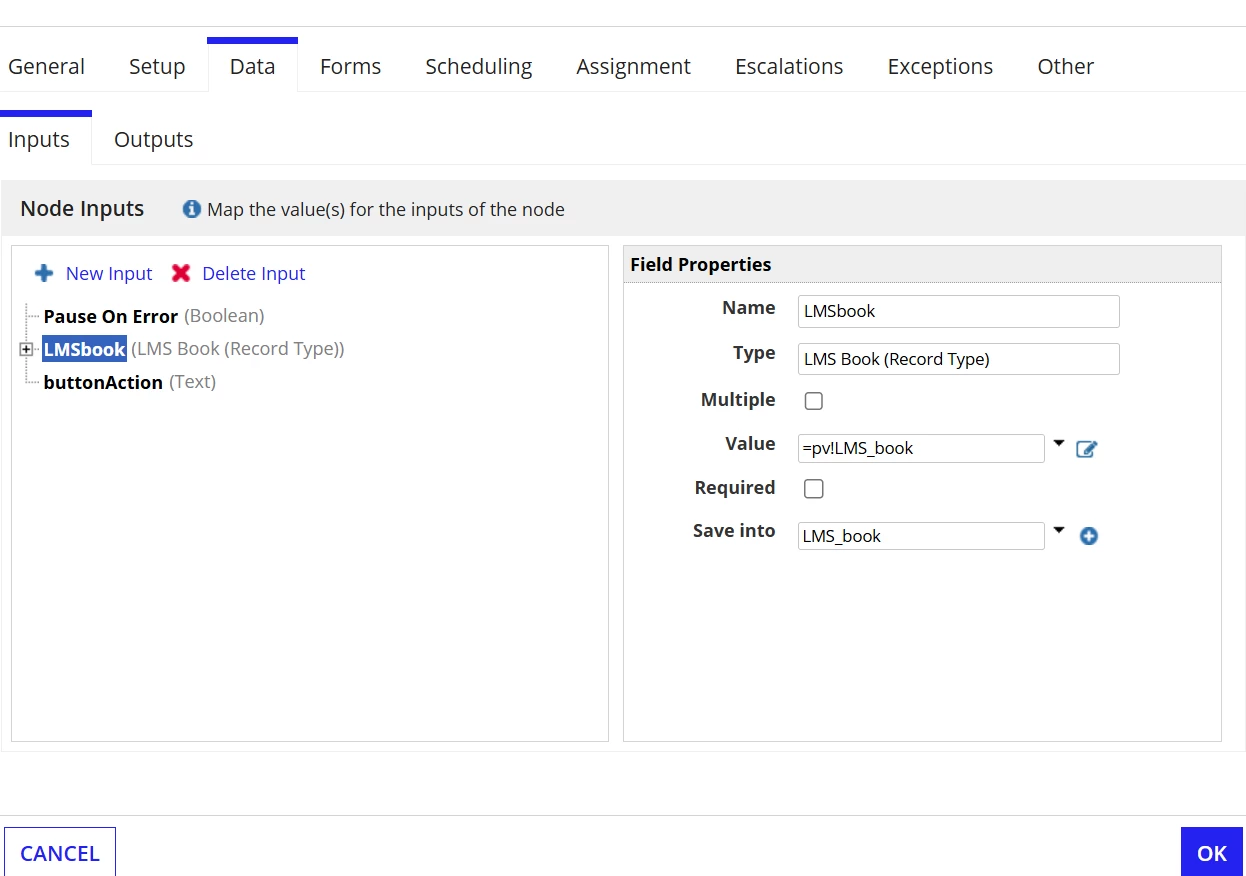
Task: Toggle the Multiple checkbox
Action: pos(814,401)
